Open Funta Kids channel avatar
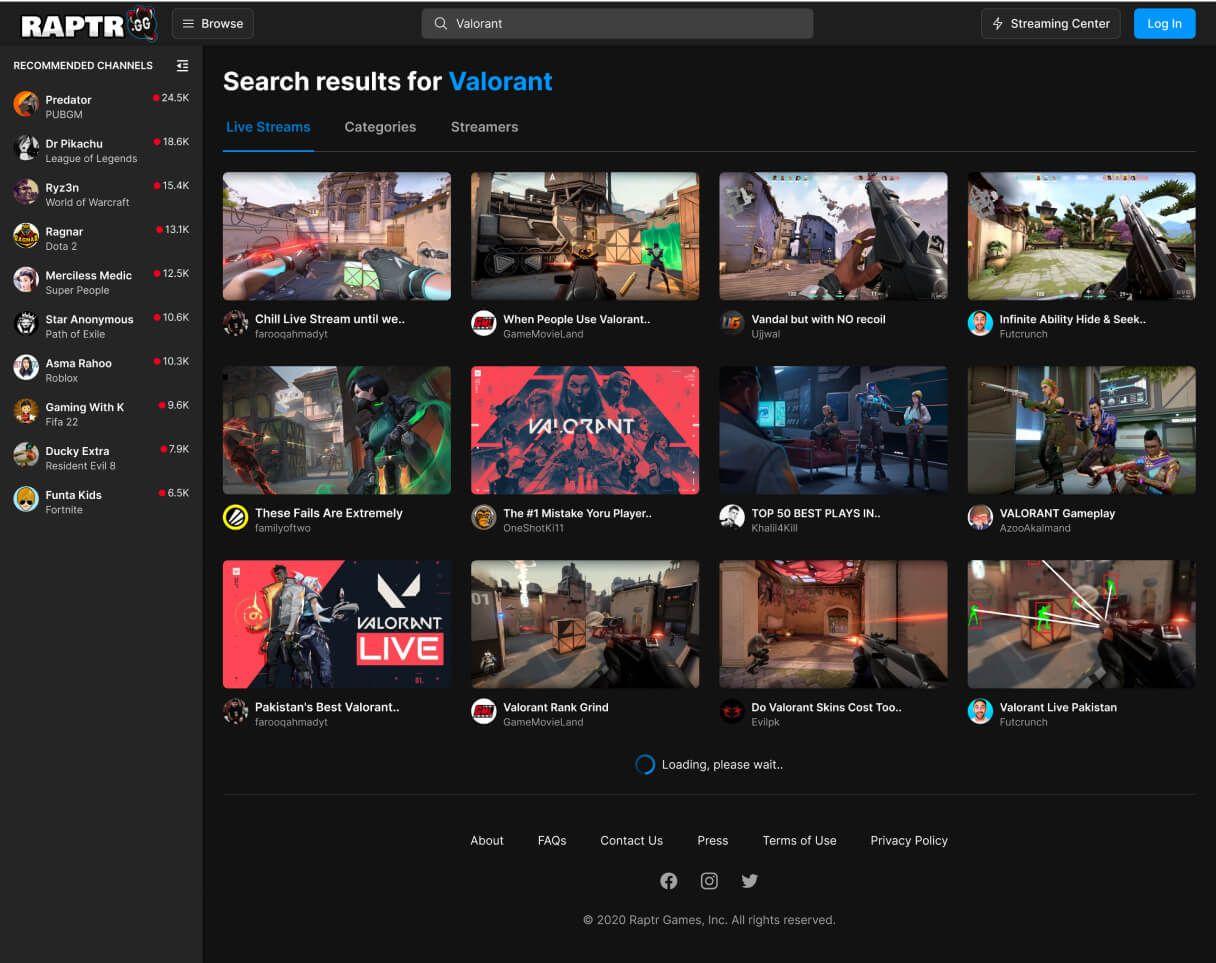The width and height of the screenshot is (1216, 963). (x=26, y=499)
